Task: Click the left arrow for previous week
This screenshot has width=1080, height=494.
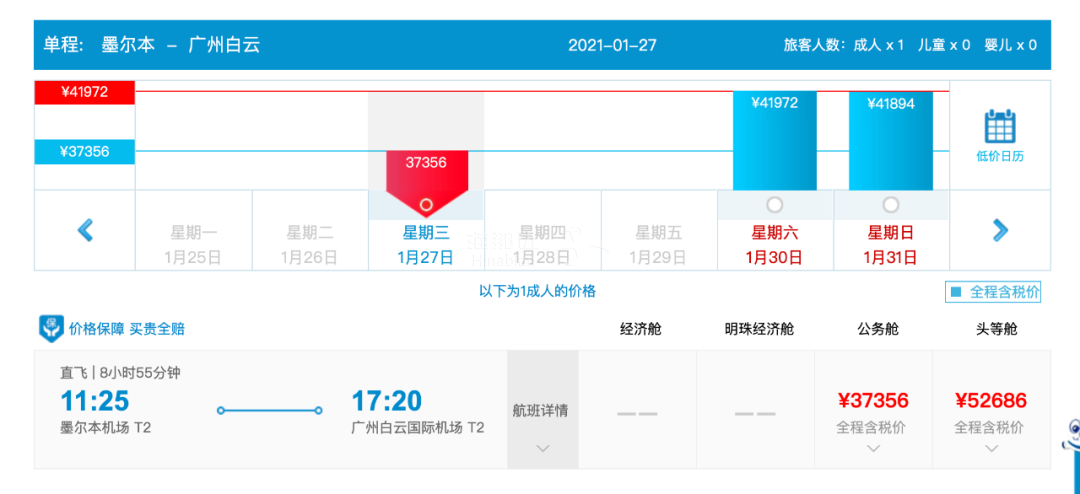Action: point(85,230)
